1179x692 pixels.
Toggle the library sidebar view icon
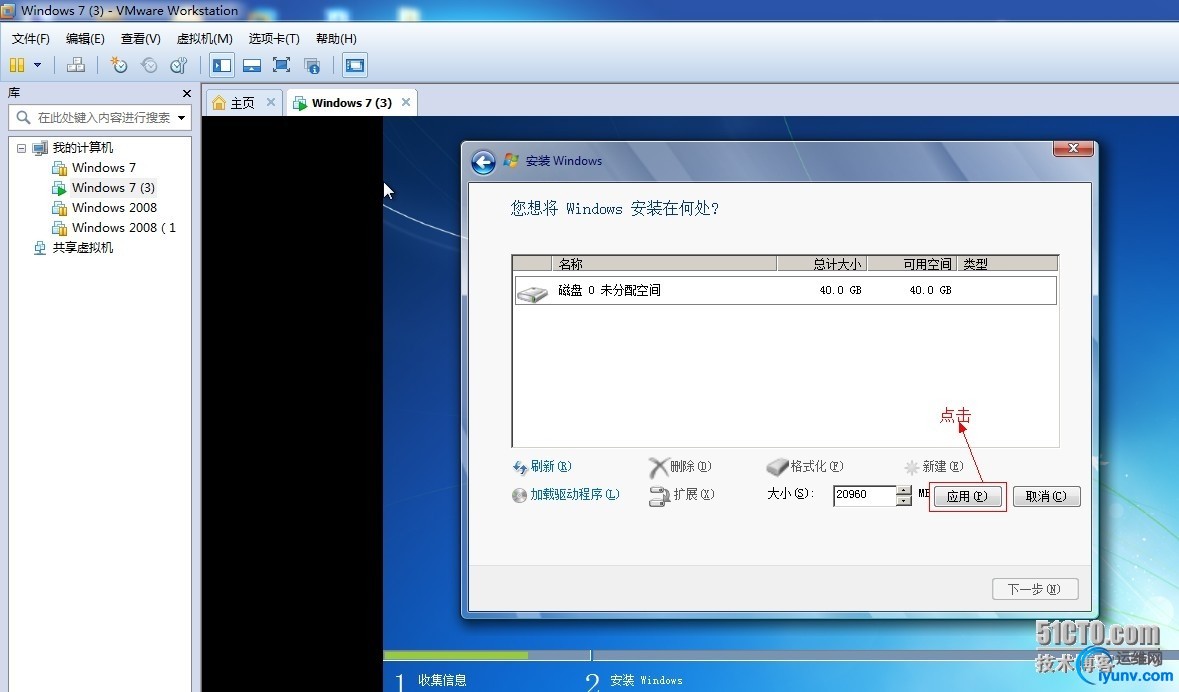click(x=222, y=65)
